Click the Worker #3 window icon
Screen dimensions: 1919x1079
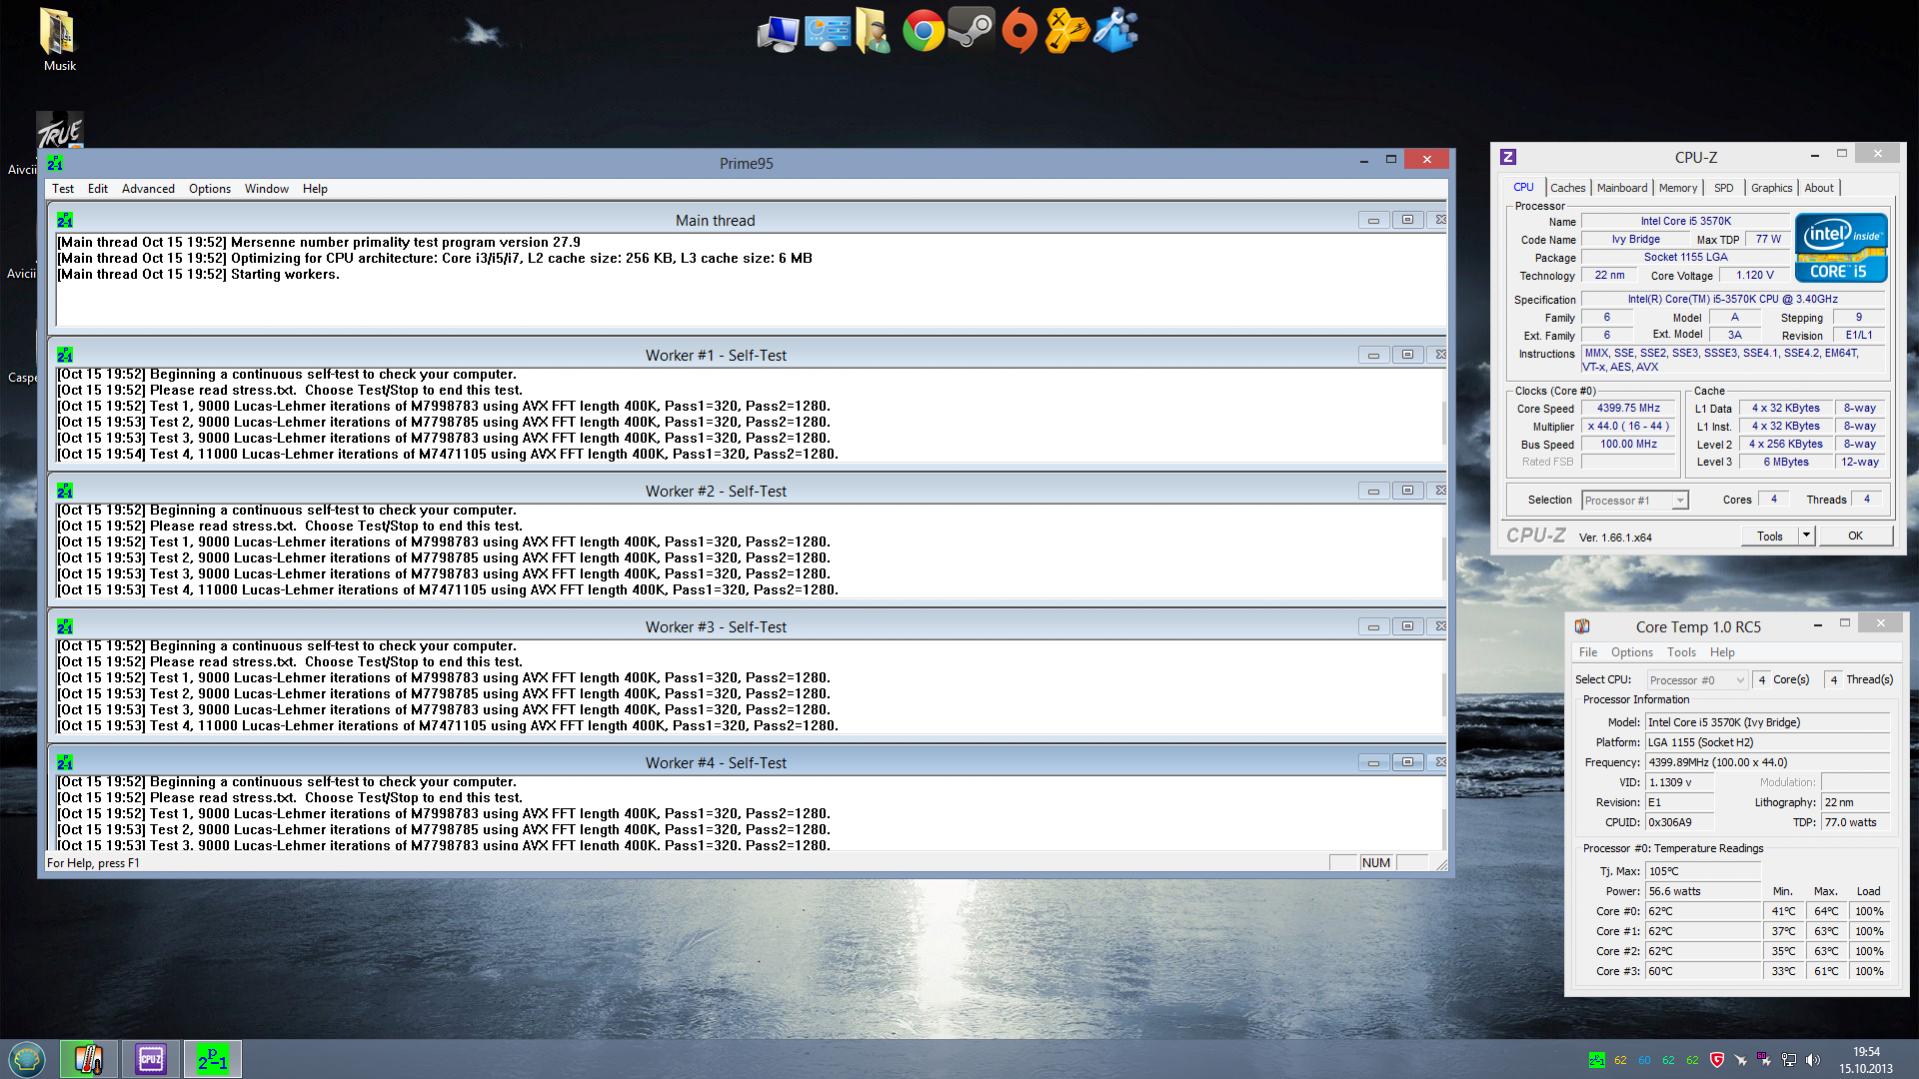(65, 627)
